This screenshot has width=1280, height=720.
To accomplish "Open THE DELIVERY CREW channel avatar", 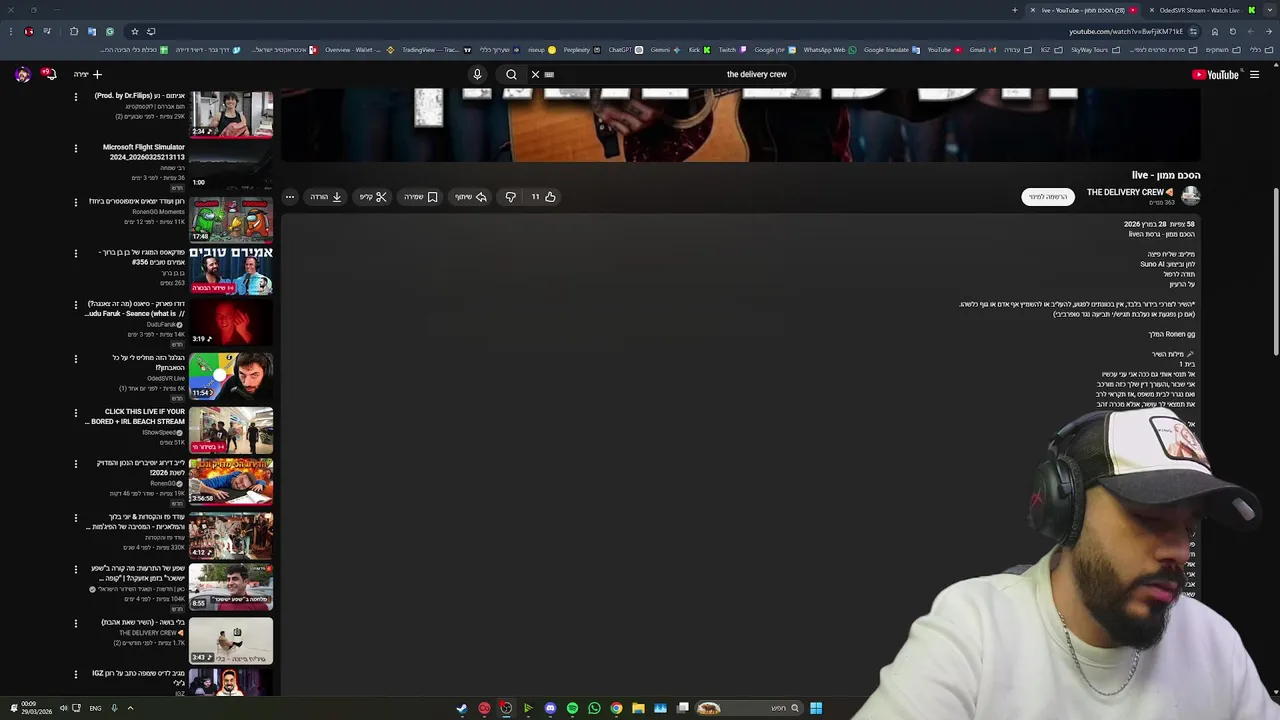I will click(1190, 196).
